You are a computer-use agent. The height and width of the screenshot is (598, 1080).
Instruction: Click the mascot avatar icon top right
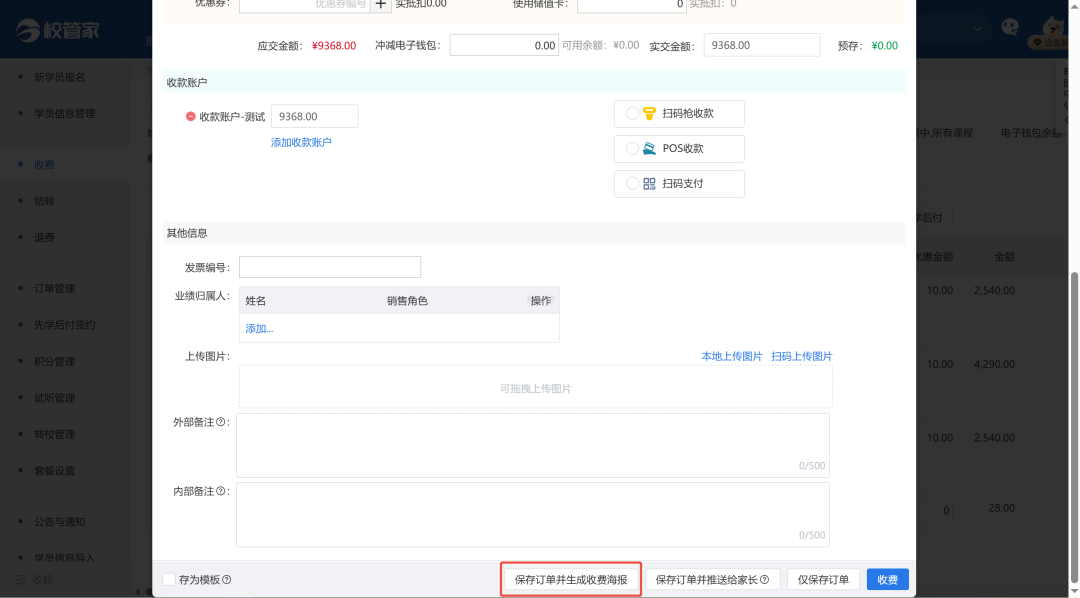[x=1053, y=25]
